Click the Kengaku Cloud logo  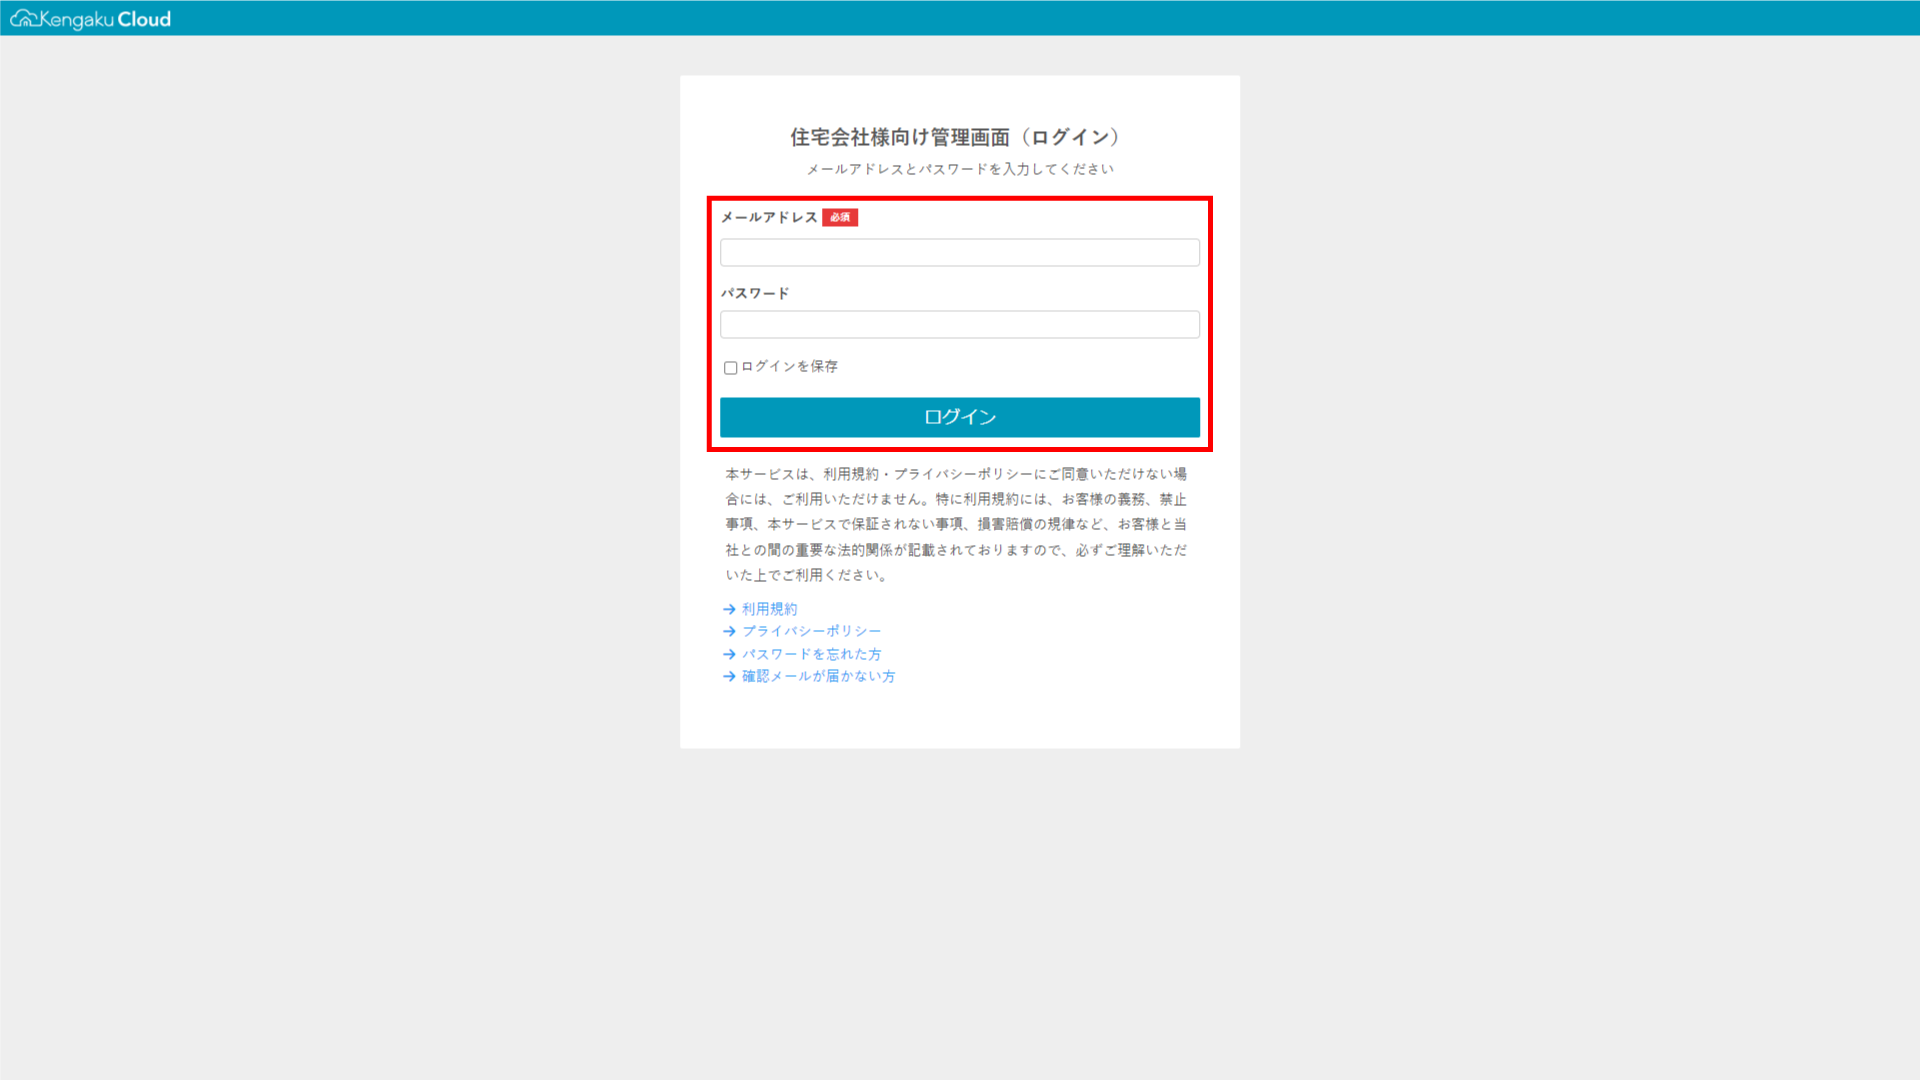click(x=90, y=18)
